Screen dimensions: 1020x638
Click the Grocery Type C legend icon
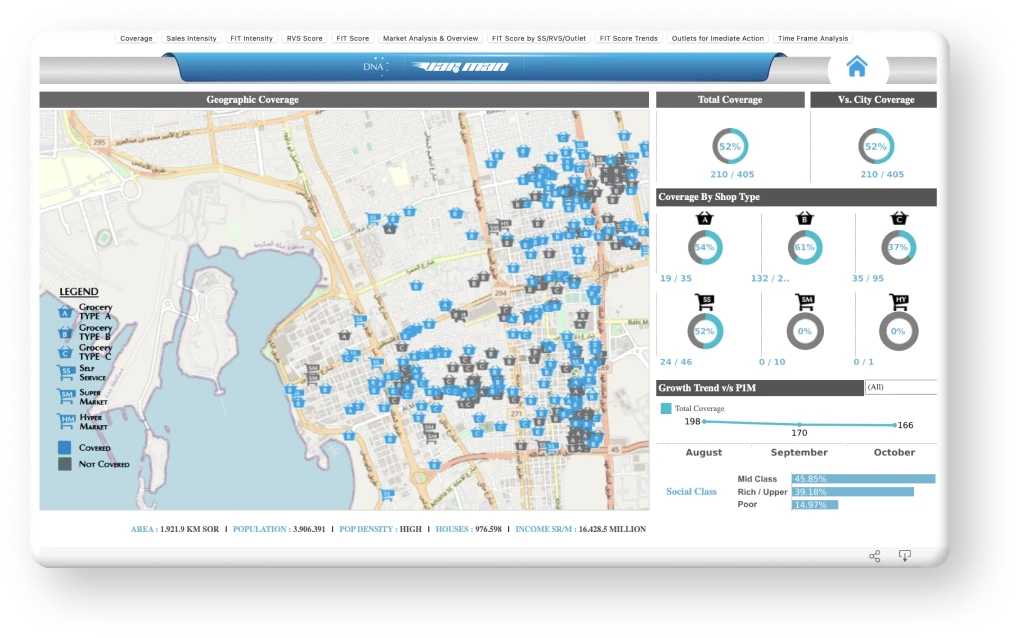(65, 352)
